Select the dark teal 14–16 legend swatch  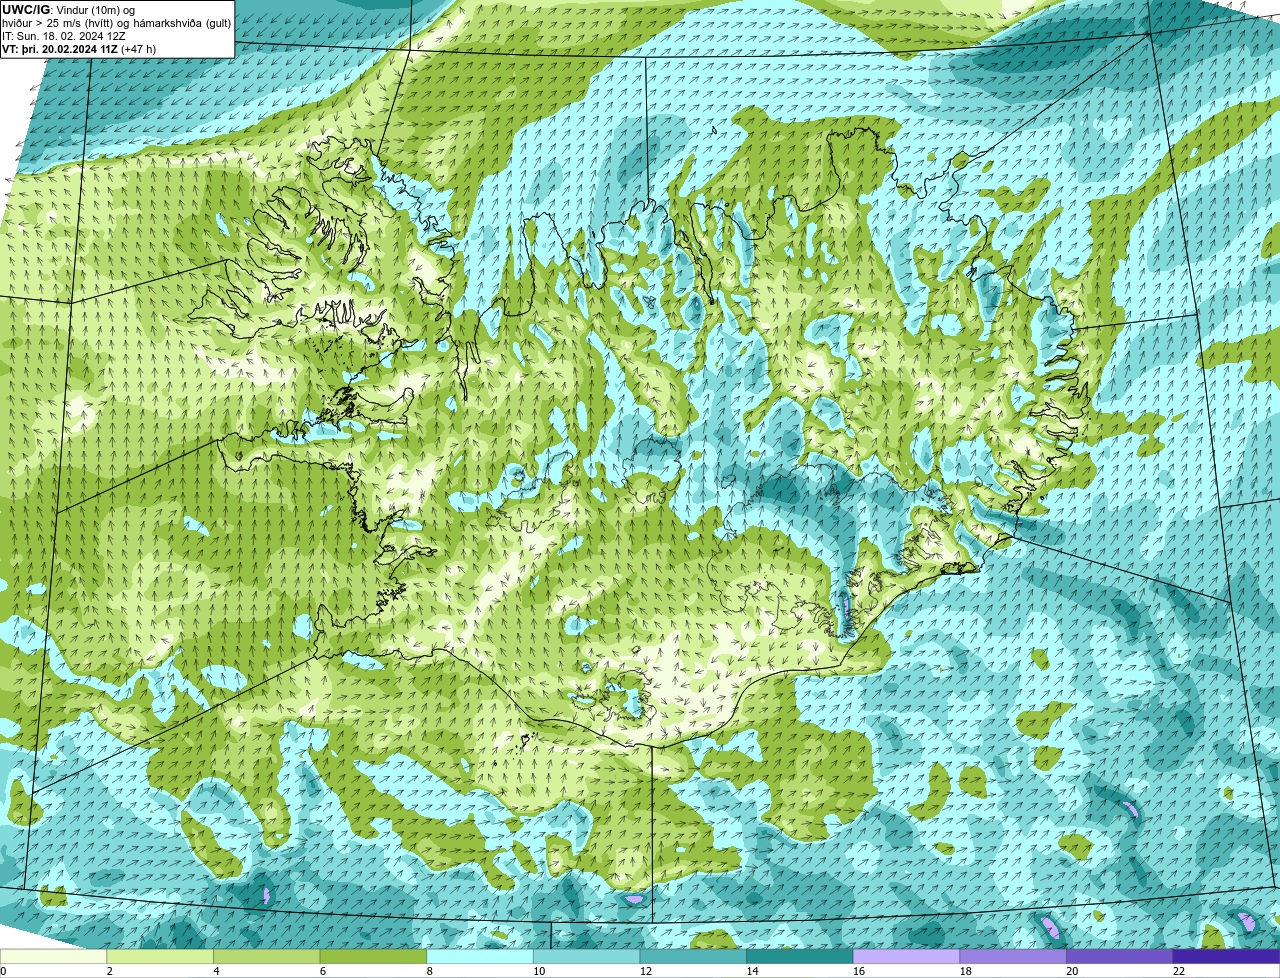coord(800,957)
